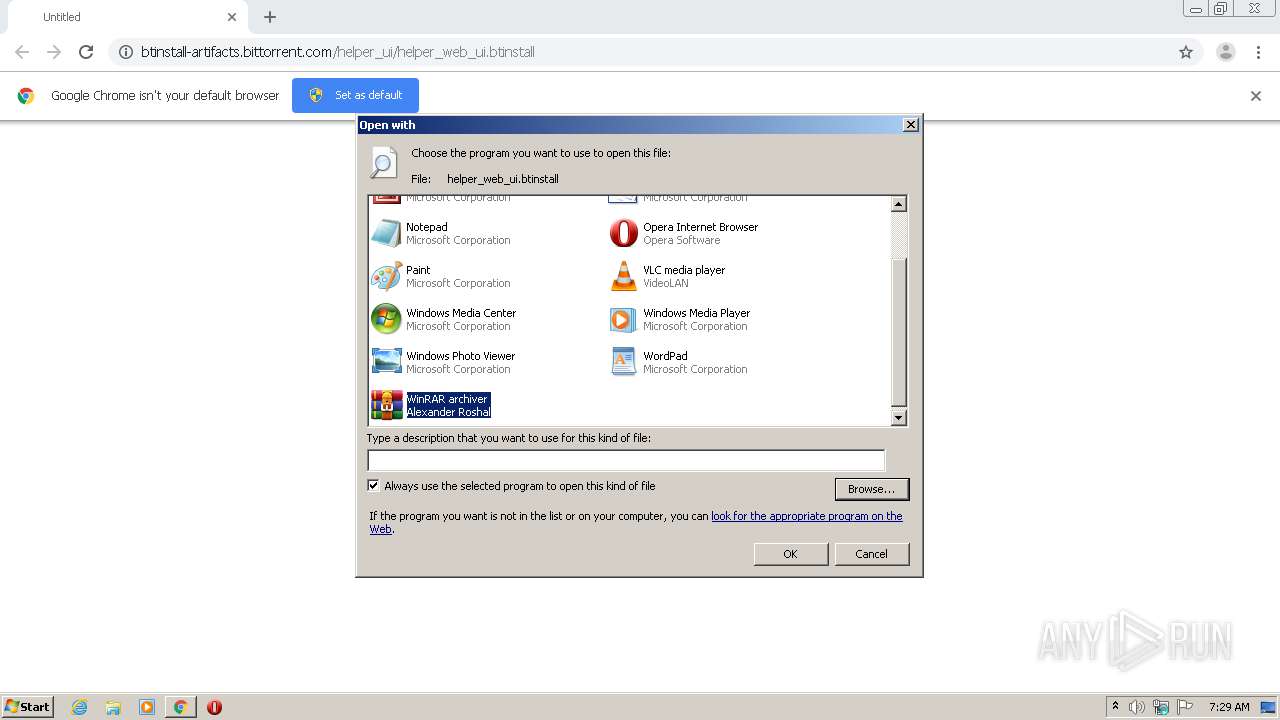Click the WordPad program name text

pos(665,356)
